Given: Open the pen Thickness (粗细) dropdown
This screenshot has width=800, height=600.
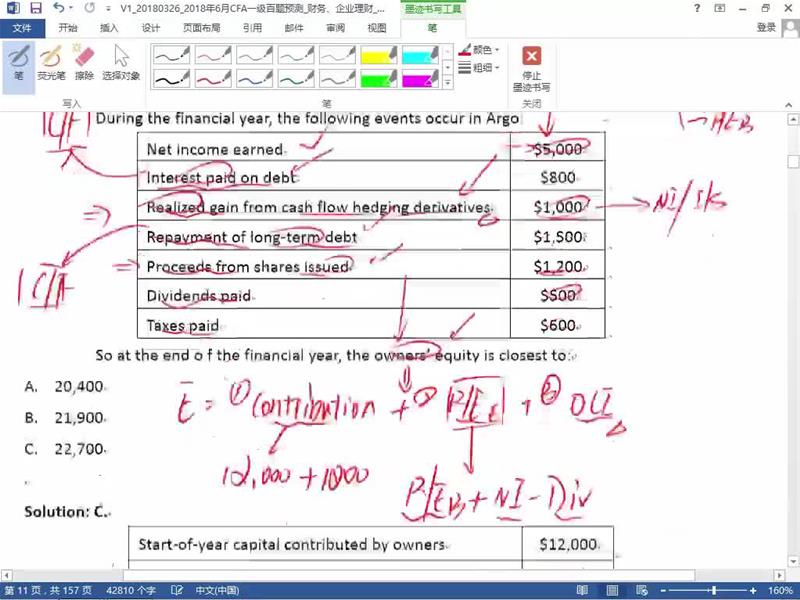Looking at the screenshot, I should (x=479, y=67).
